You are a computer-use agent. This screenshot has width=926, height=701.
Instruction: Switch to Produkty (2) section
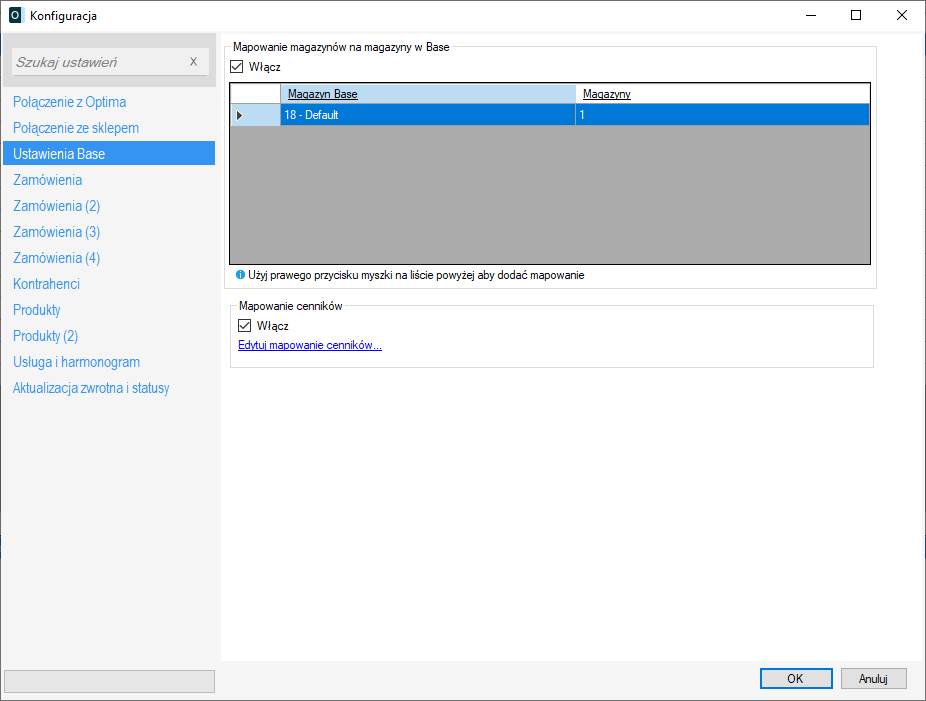click(x=46, y=336)
